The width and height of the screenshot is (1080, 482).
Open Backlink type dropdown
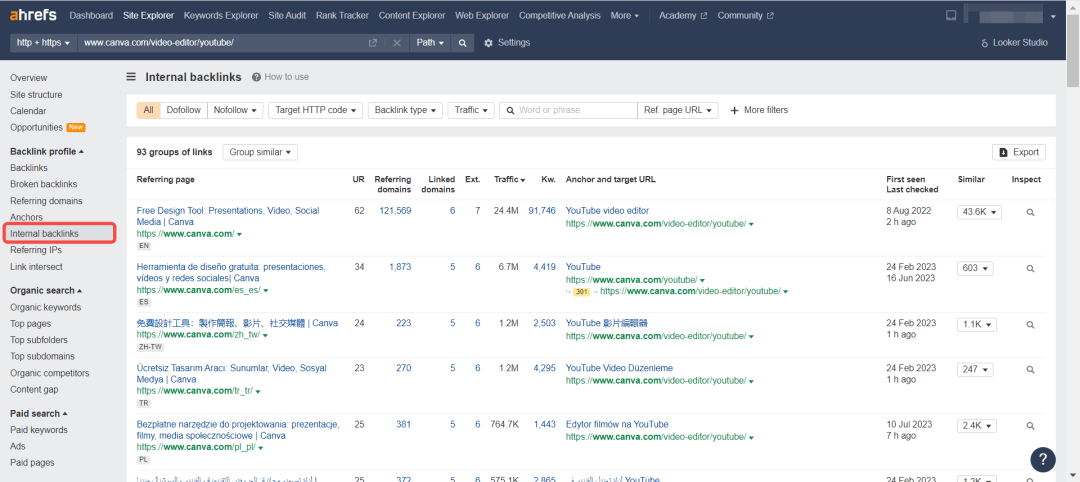pyautogui.click(x=405, y=110)
